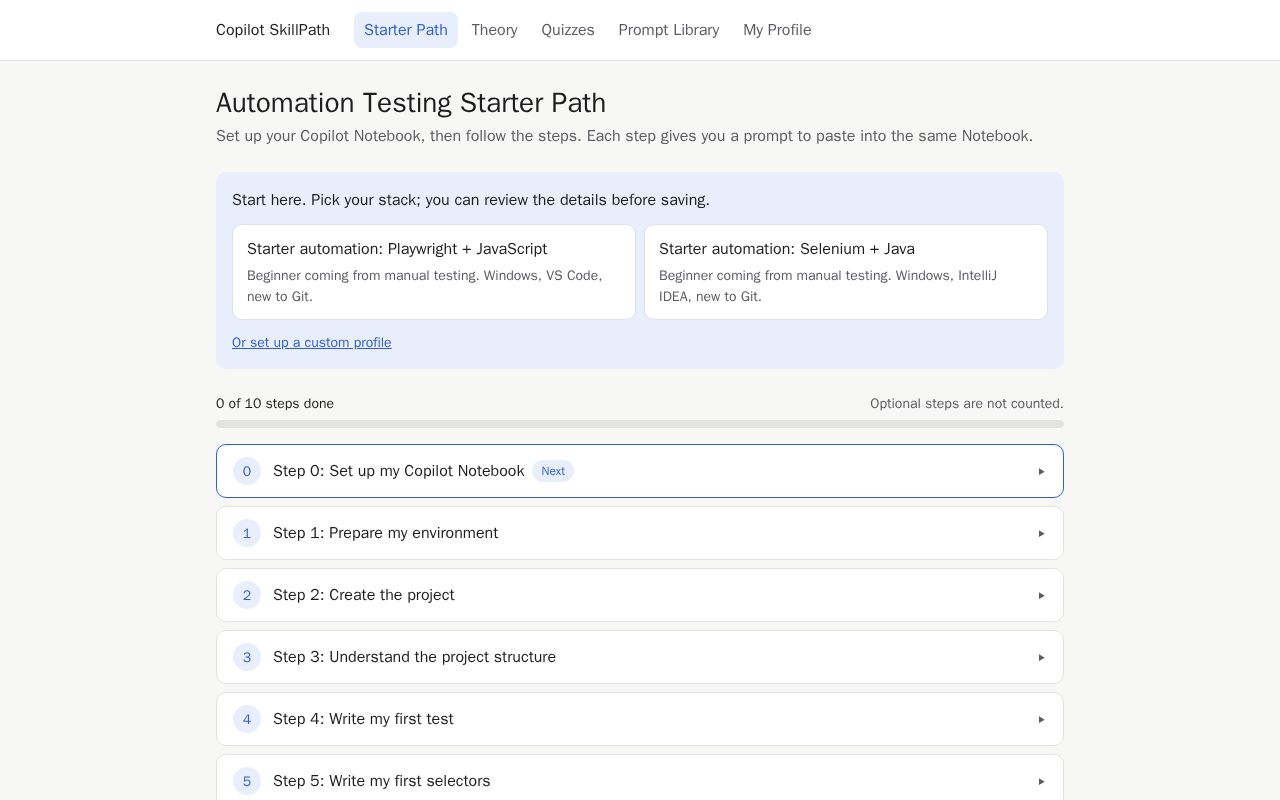Go to the Quizzes tab
This screenshot has height=800, width=1280.
(x=568, y=30)
